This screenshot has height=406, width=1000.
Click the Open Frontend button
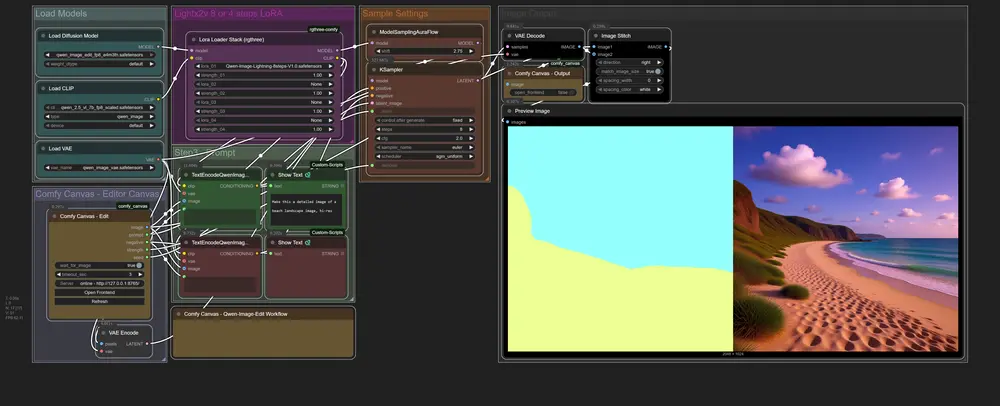click(99, 293)
